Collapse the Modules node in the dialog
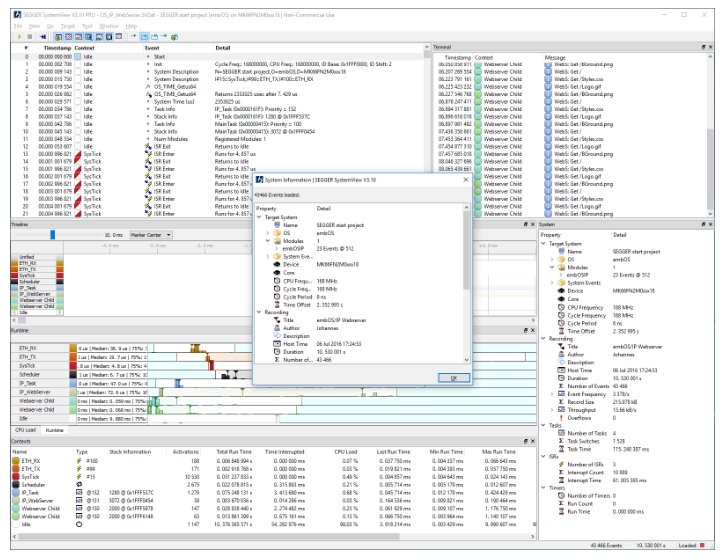Image resolution: width=726 pixels, height=560 pixels. [268, 241]
